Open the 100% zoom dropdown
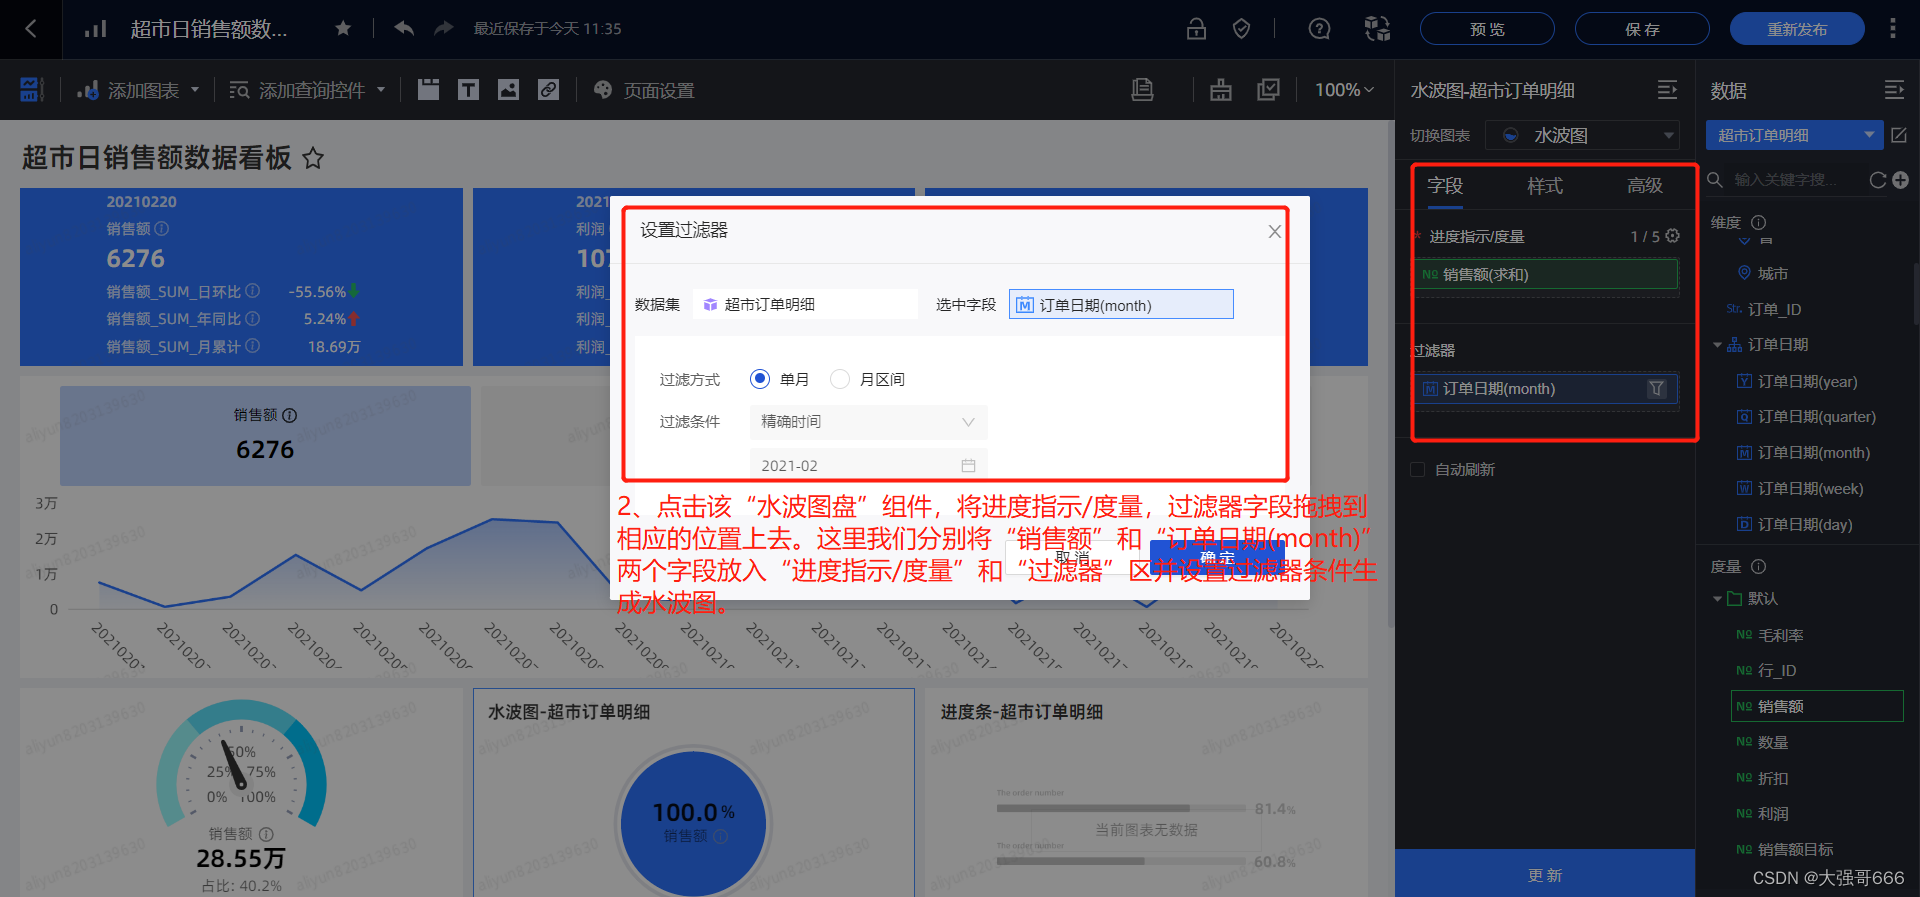Viewport: 1920px width, 897px height. [1344, 90]
